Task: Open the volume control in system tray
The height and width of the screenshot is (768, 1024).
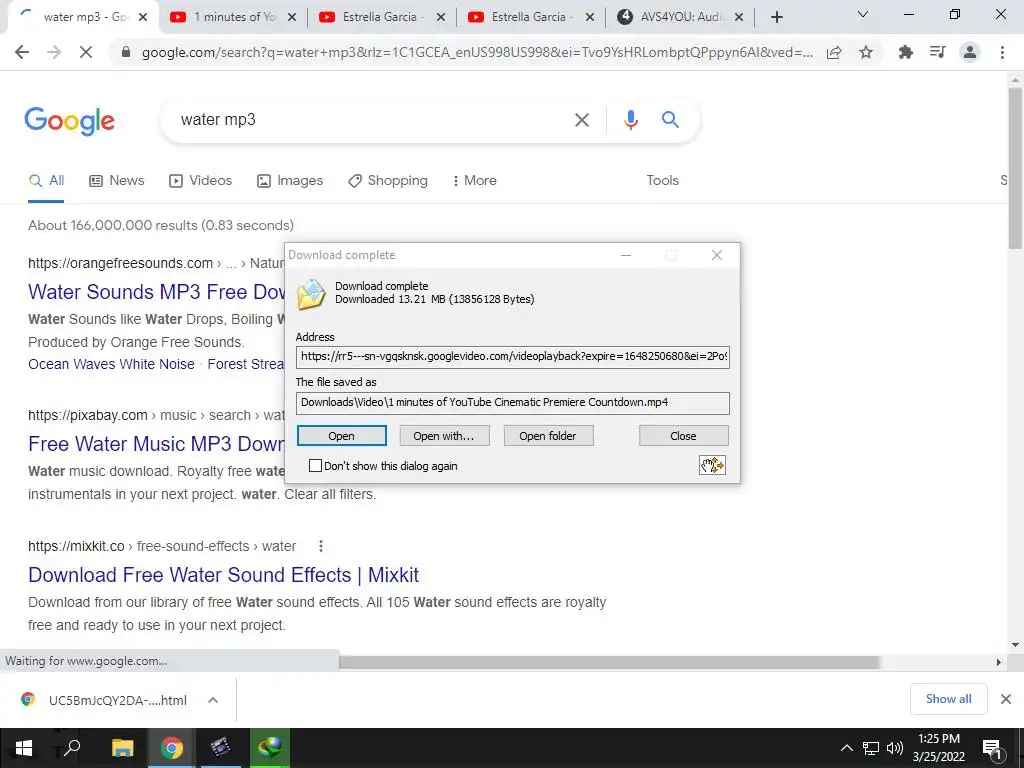Action: coord(895,748)
